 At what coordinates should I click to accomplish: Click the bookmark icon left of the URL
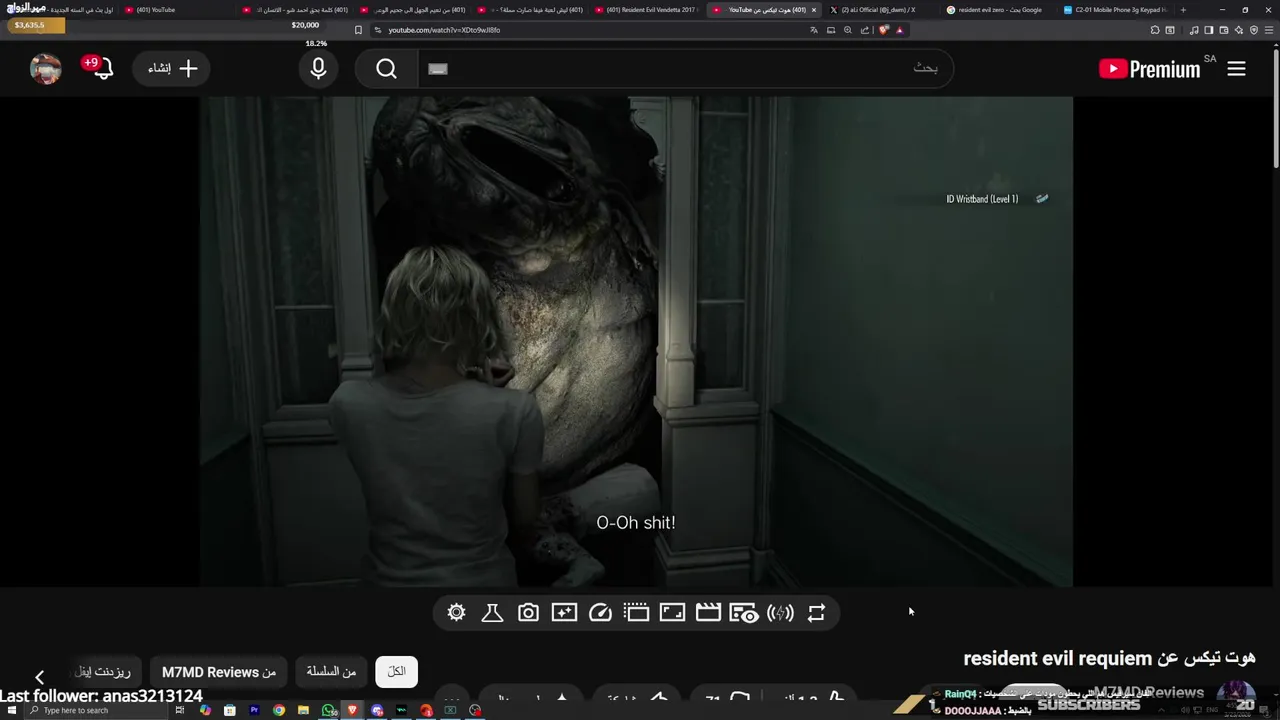tap(358, 30)
